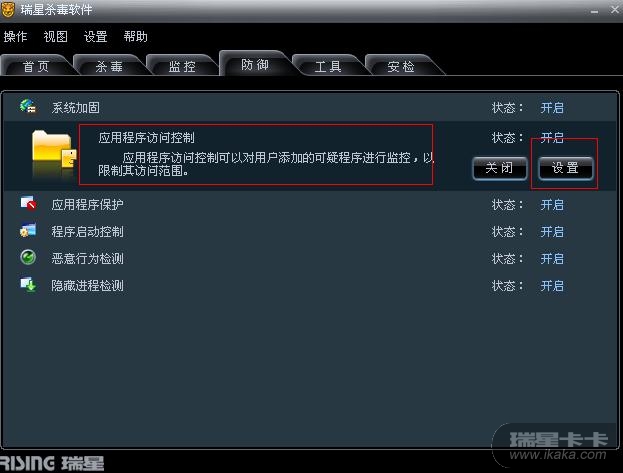Screen dimensions: 623x473
Task: Toggle 系统加固 status 开启 link
Action: (x=552, y=108)
